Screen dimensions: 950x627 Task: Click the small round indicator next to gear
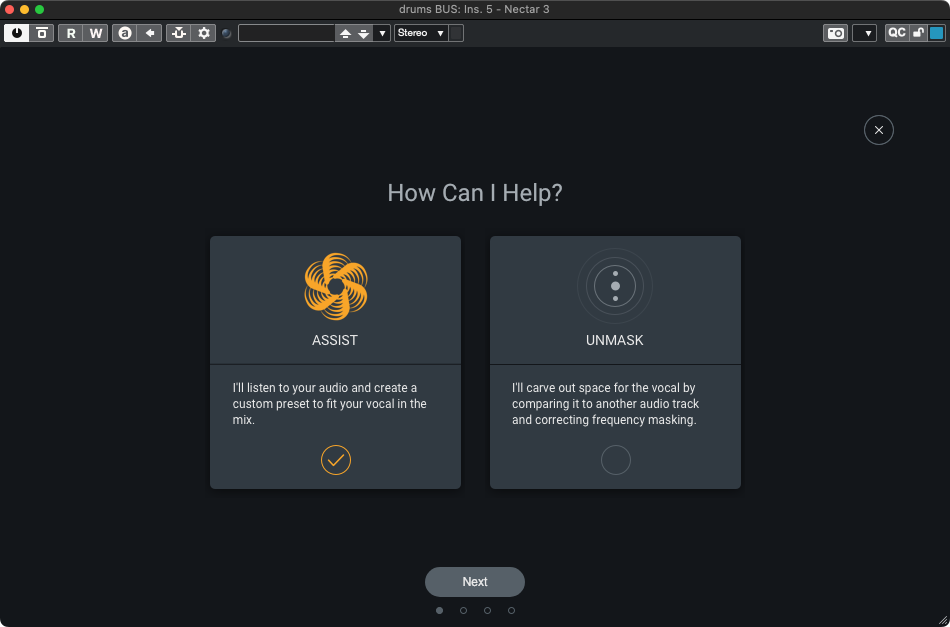tap(227, 33)
